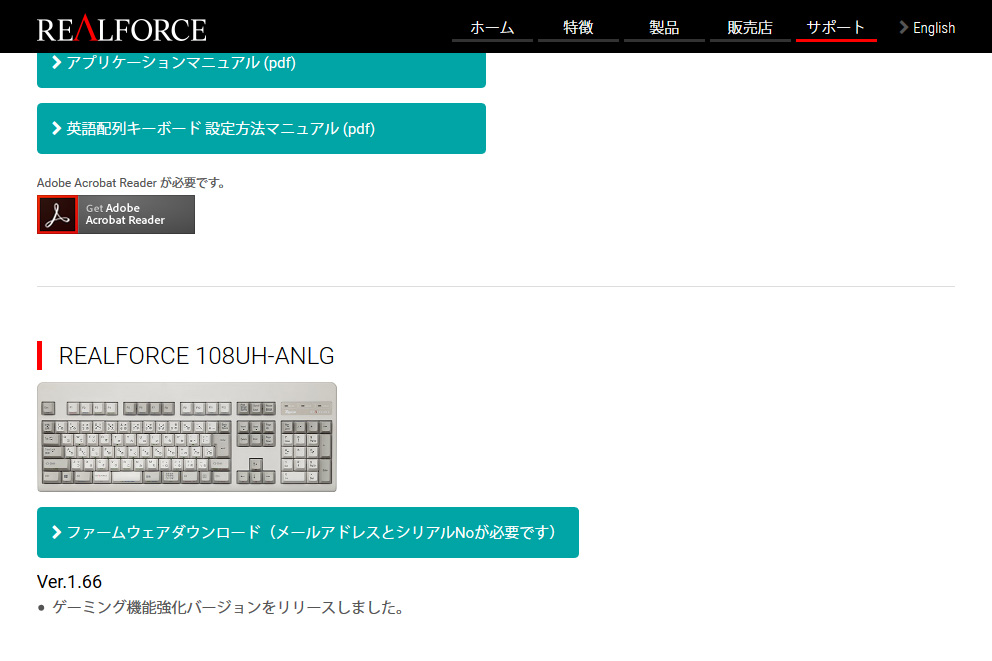Open 英語配列キーボード 設定方法マニュアル (pdf)

pyautogui.click(x=261, y=128)
